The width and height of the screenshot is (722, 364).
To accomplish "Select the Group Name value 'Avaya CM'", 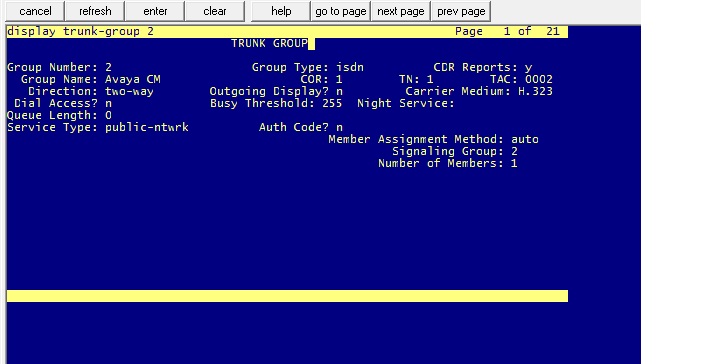I will [x=133, y=79].
